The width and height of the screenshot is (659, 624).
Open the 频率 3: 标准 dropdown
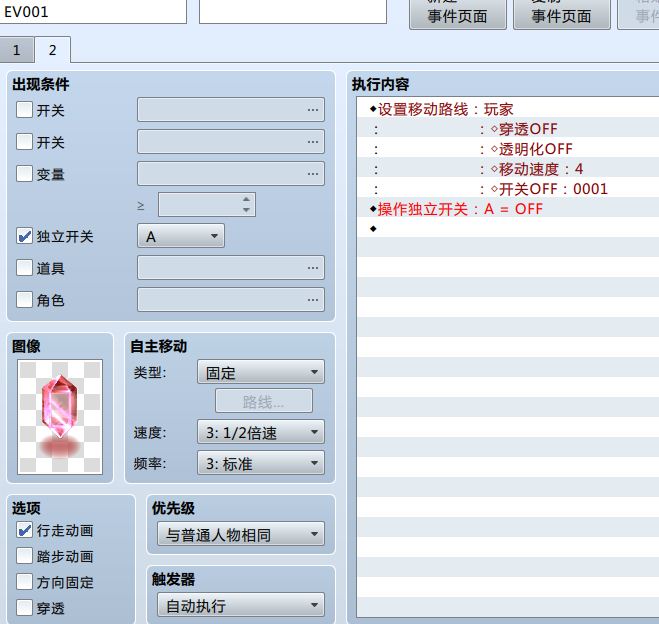261,463
